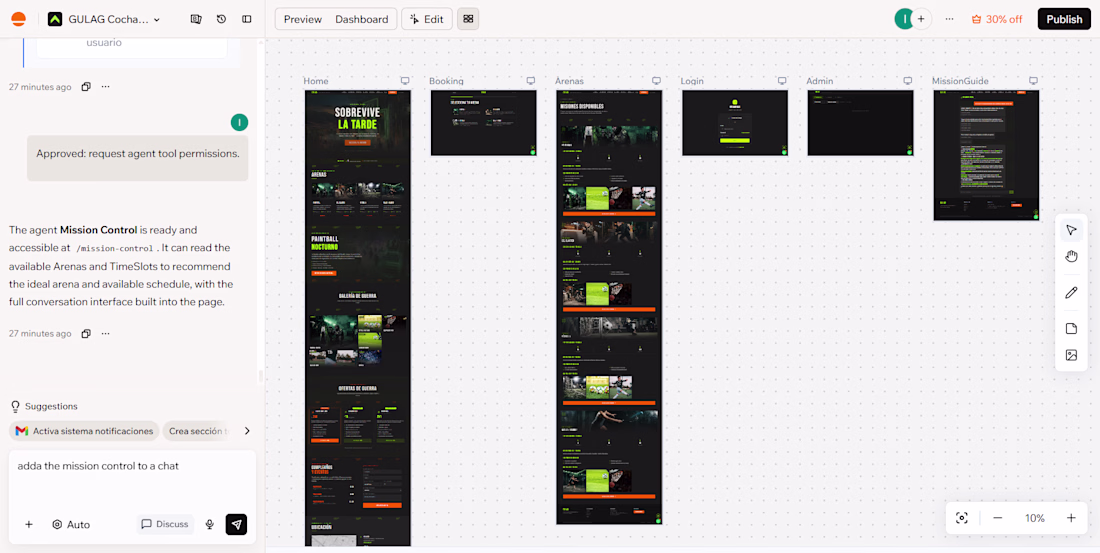Copy the message above Approved request

(86, 87)
